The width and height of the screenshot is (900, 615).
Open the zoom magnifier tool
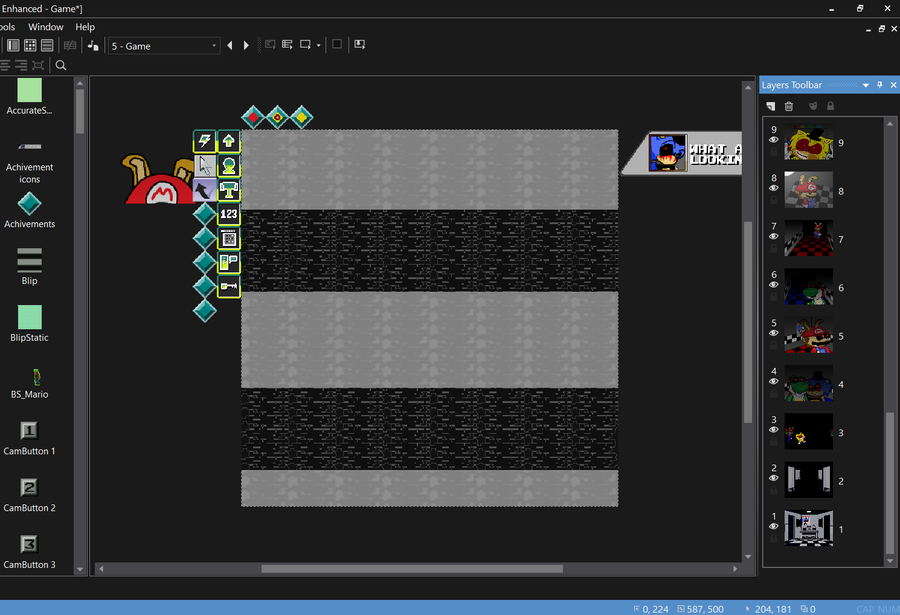point(61,65)
